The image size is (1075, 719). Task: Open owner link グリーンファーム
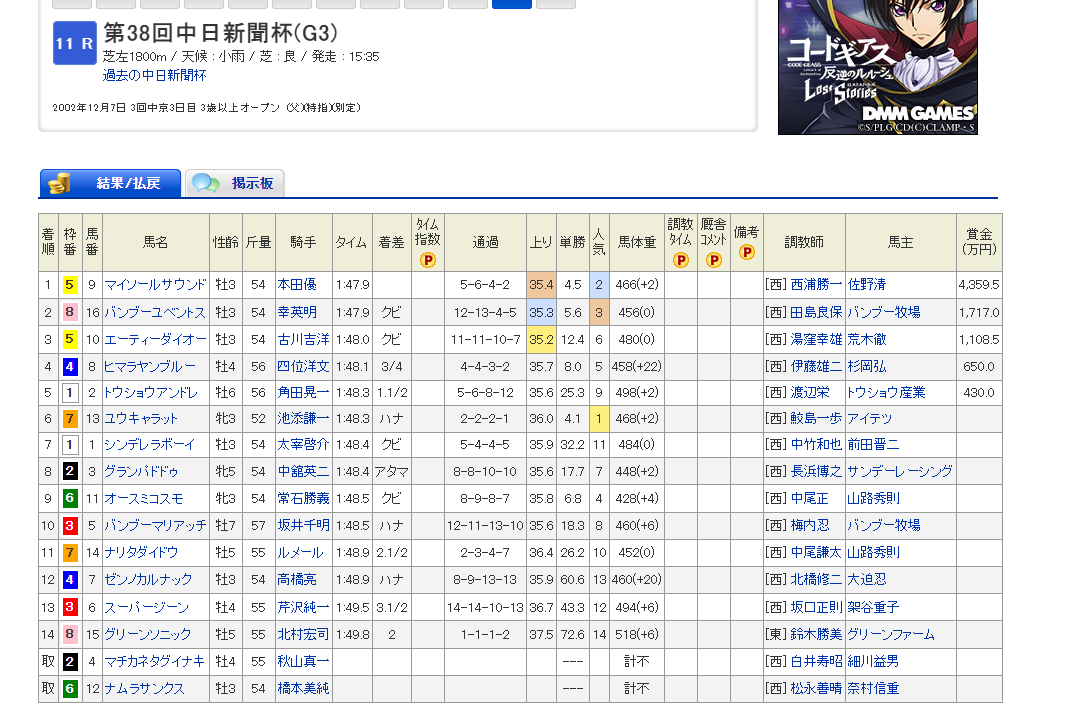pos(890,634)
